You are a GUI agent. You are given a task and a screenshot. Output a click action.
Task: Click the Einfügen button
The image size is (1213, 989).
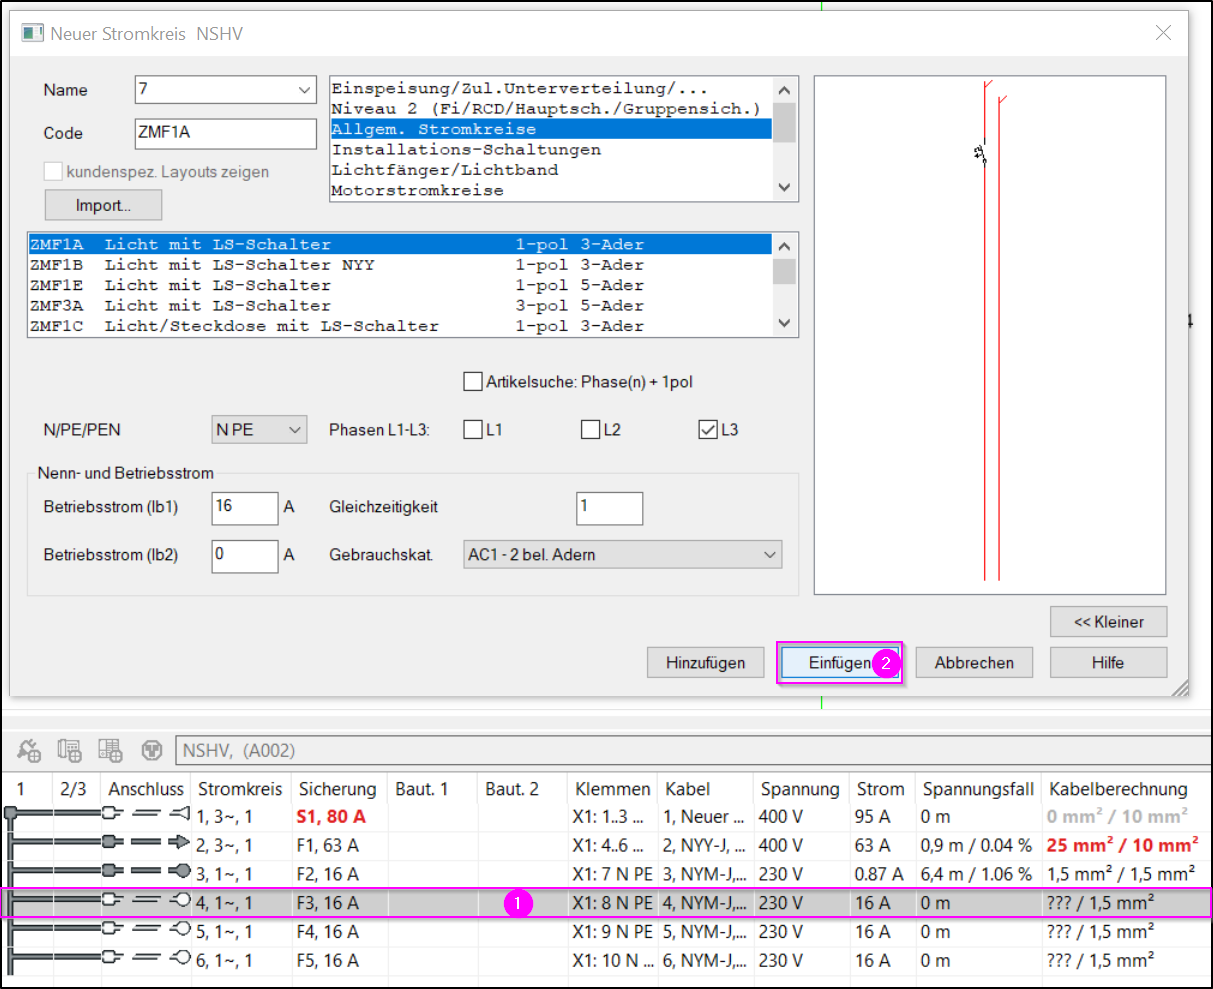[840, 662]
